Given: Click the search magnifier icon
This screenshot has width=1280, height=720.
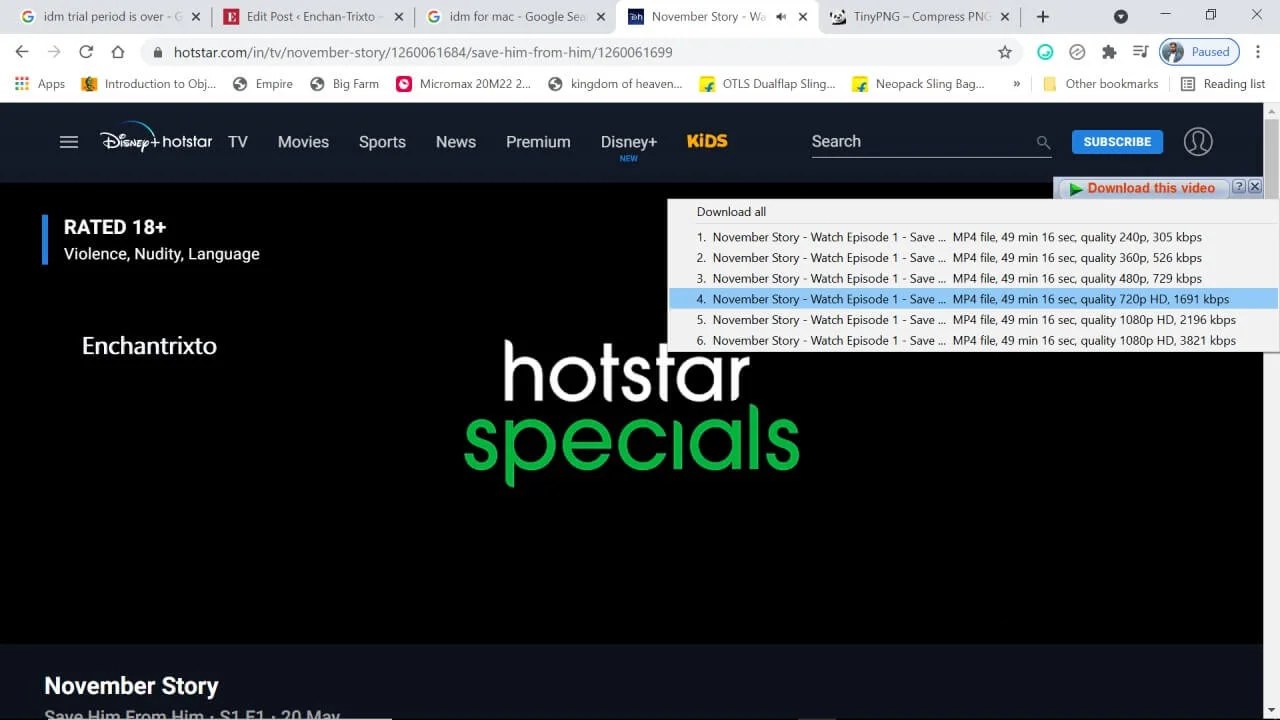Looking at the screenshot, I should pyautogui.click(x=1043, y=143).
